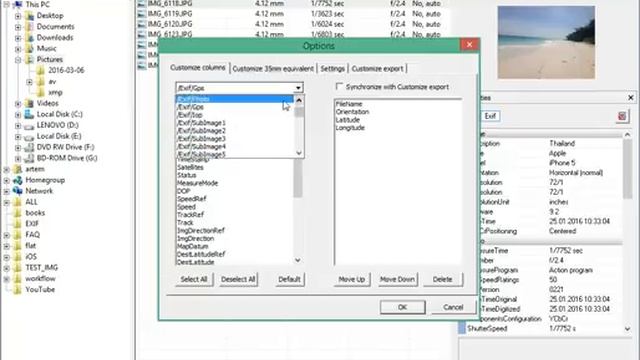This screenshot has height=360, width=640.
Task: Expand the workflow folder node
Action: (7, 279)
